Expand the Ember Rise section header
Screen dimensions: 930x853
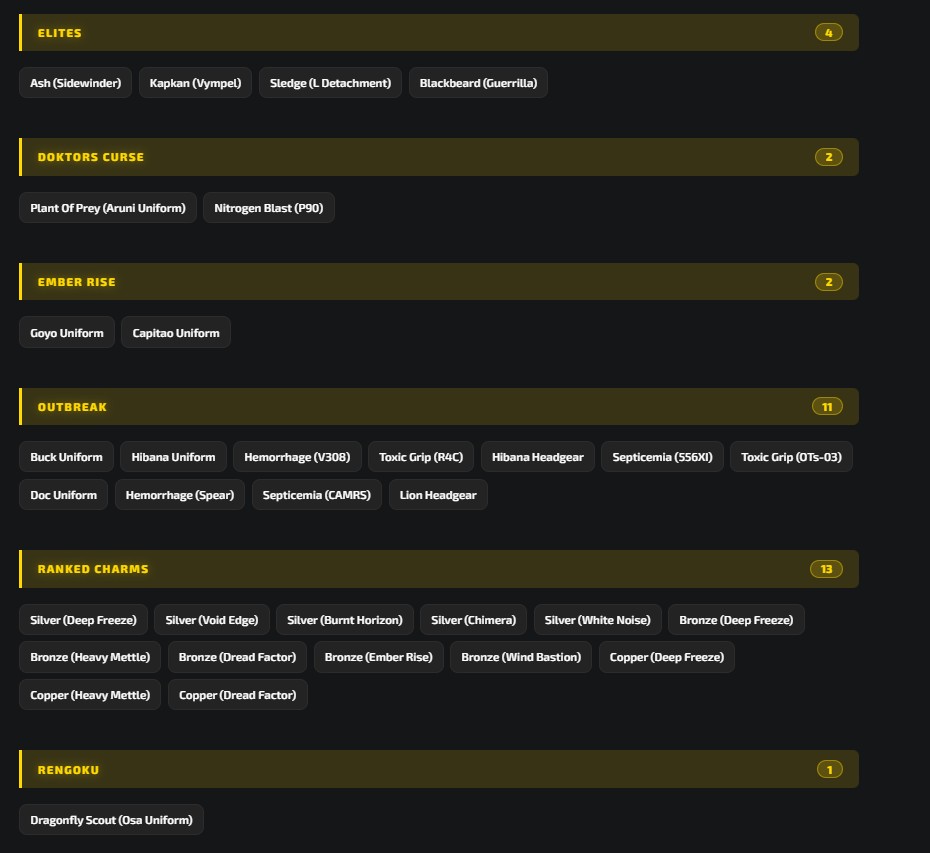[x=439, y=282]
